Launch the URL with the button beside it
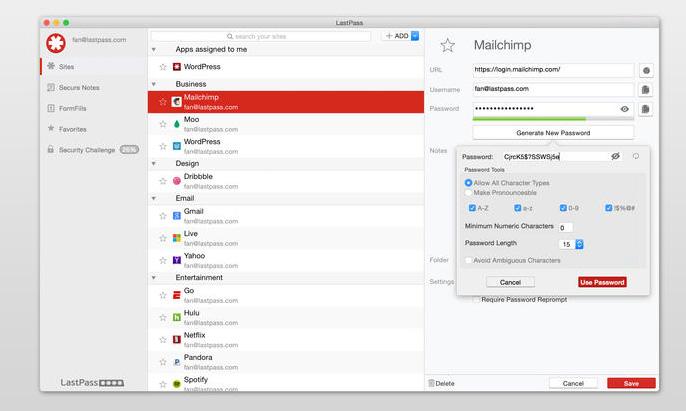The image size is (686, 411). click(x=646, y=70)
